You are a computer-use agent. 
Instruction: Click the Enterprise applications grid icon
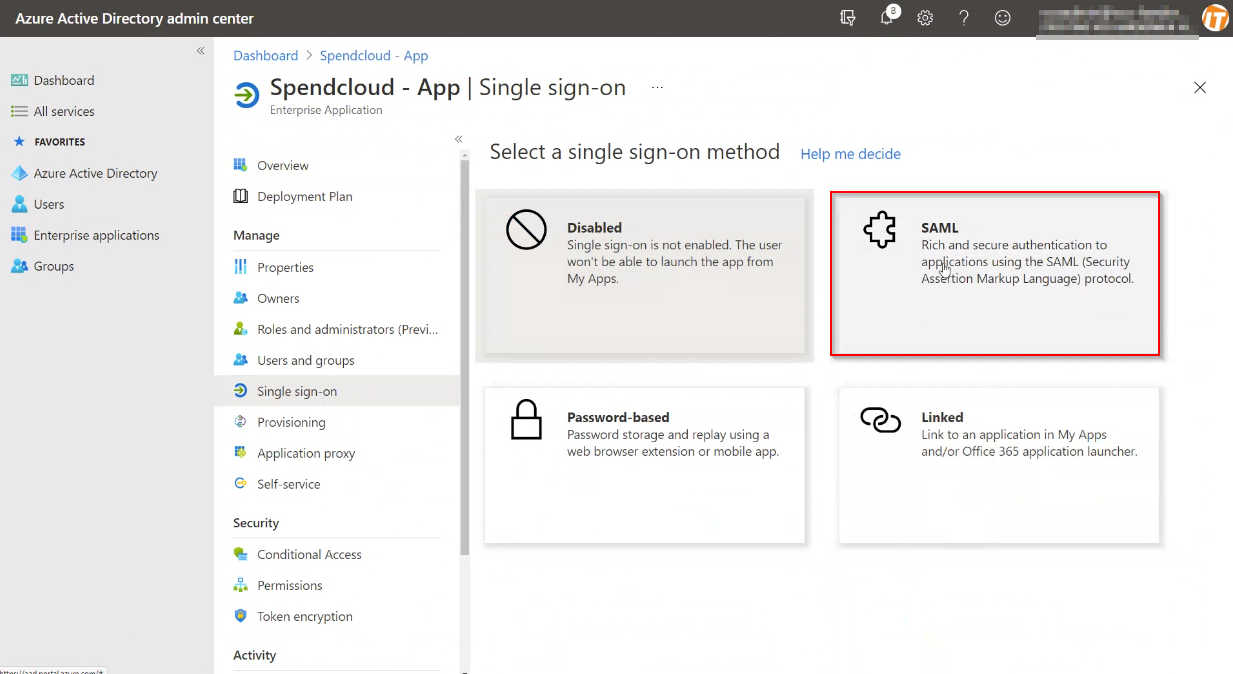pyautogui.click(x=19, y=235)
